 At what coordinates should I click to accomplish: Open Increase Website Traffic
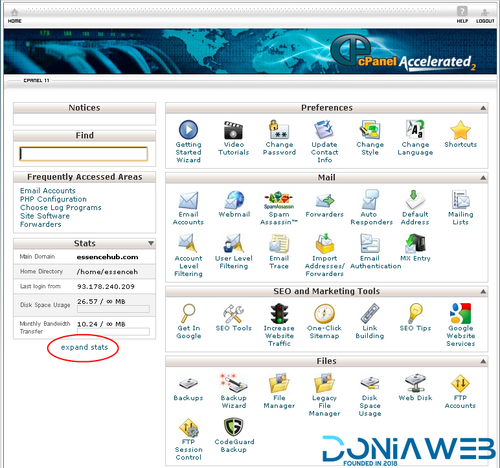(279, 325)
